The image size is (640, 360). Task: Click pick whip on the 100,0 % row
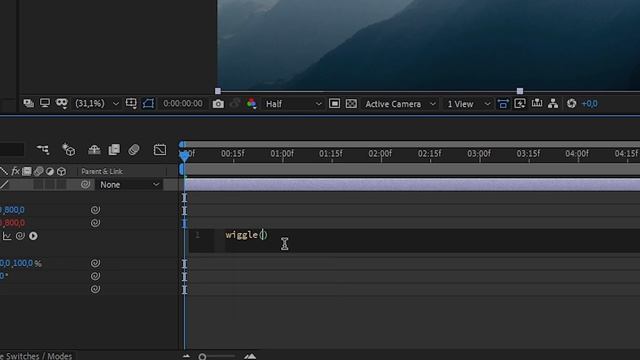point(95,263)
